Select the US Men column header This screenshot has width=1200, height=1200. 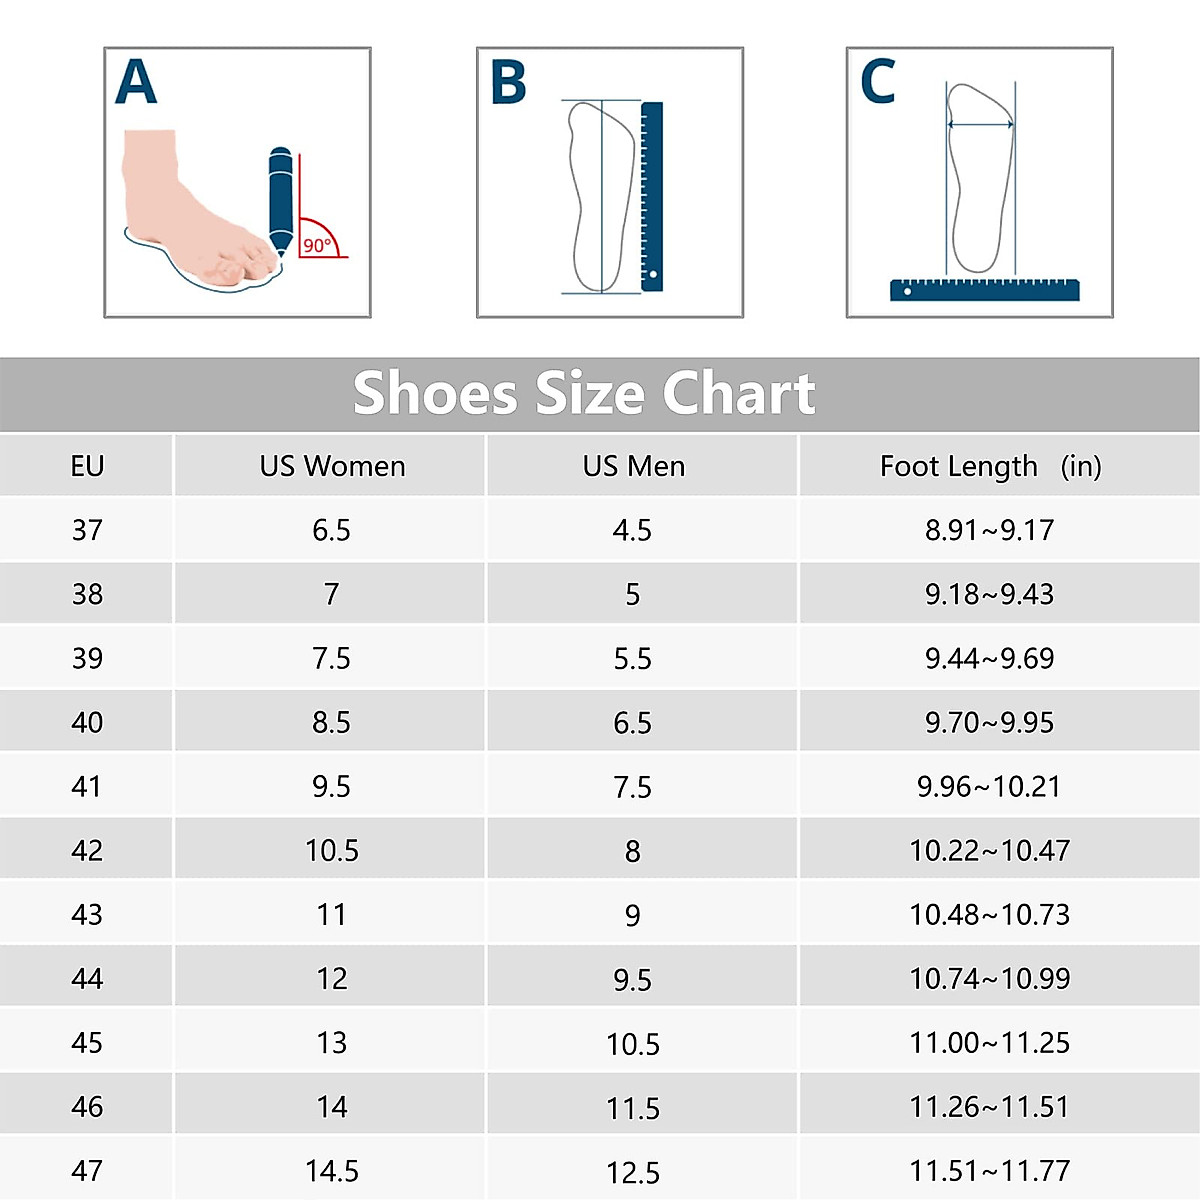pyautogui.click(x=634, y=466)
